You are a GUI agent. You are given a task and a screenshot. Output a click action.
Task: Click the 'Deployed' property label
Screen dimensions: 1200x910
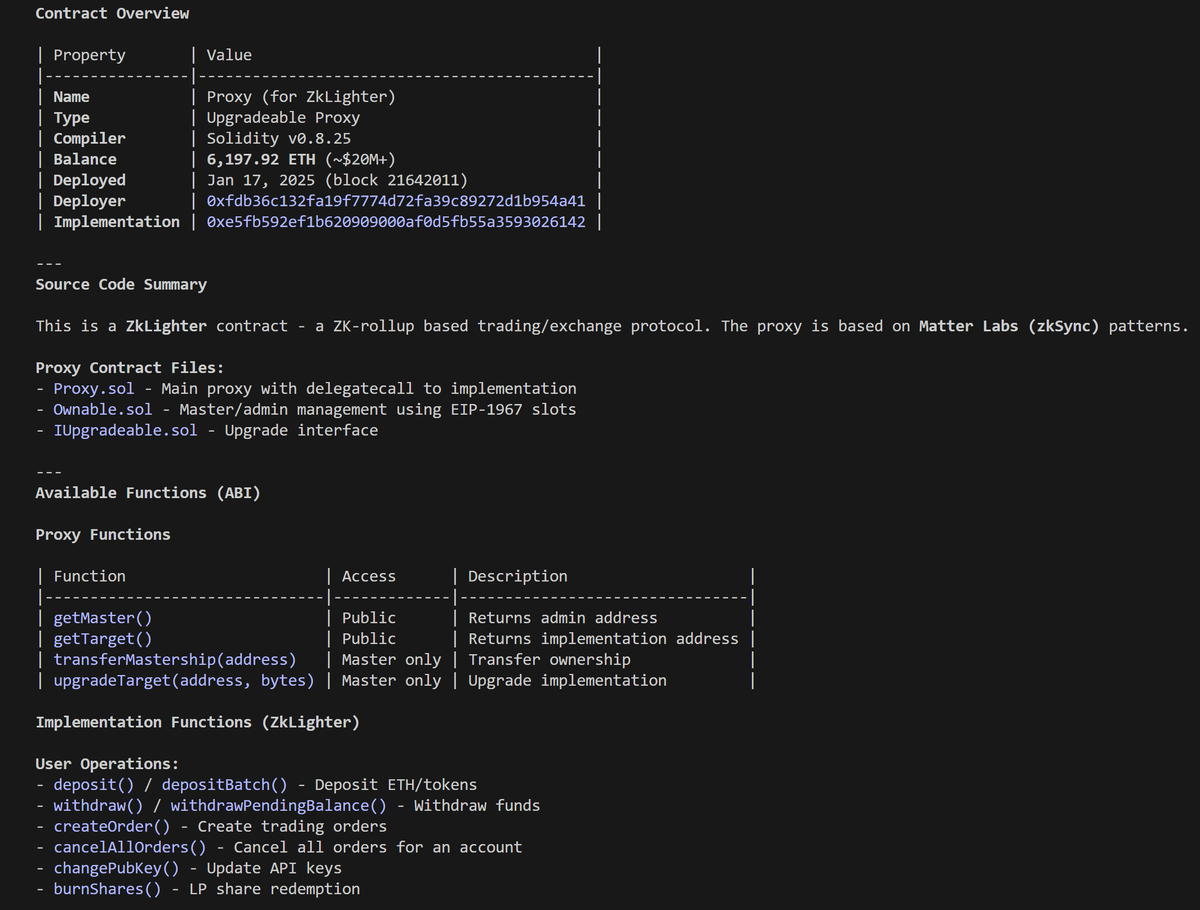[x=90, y=180]
